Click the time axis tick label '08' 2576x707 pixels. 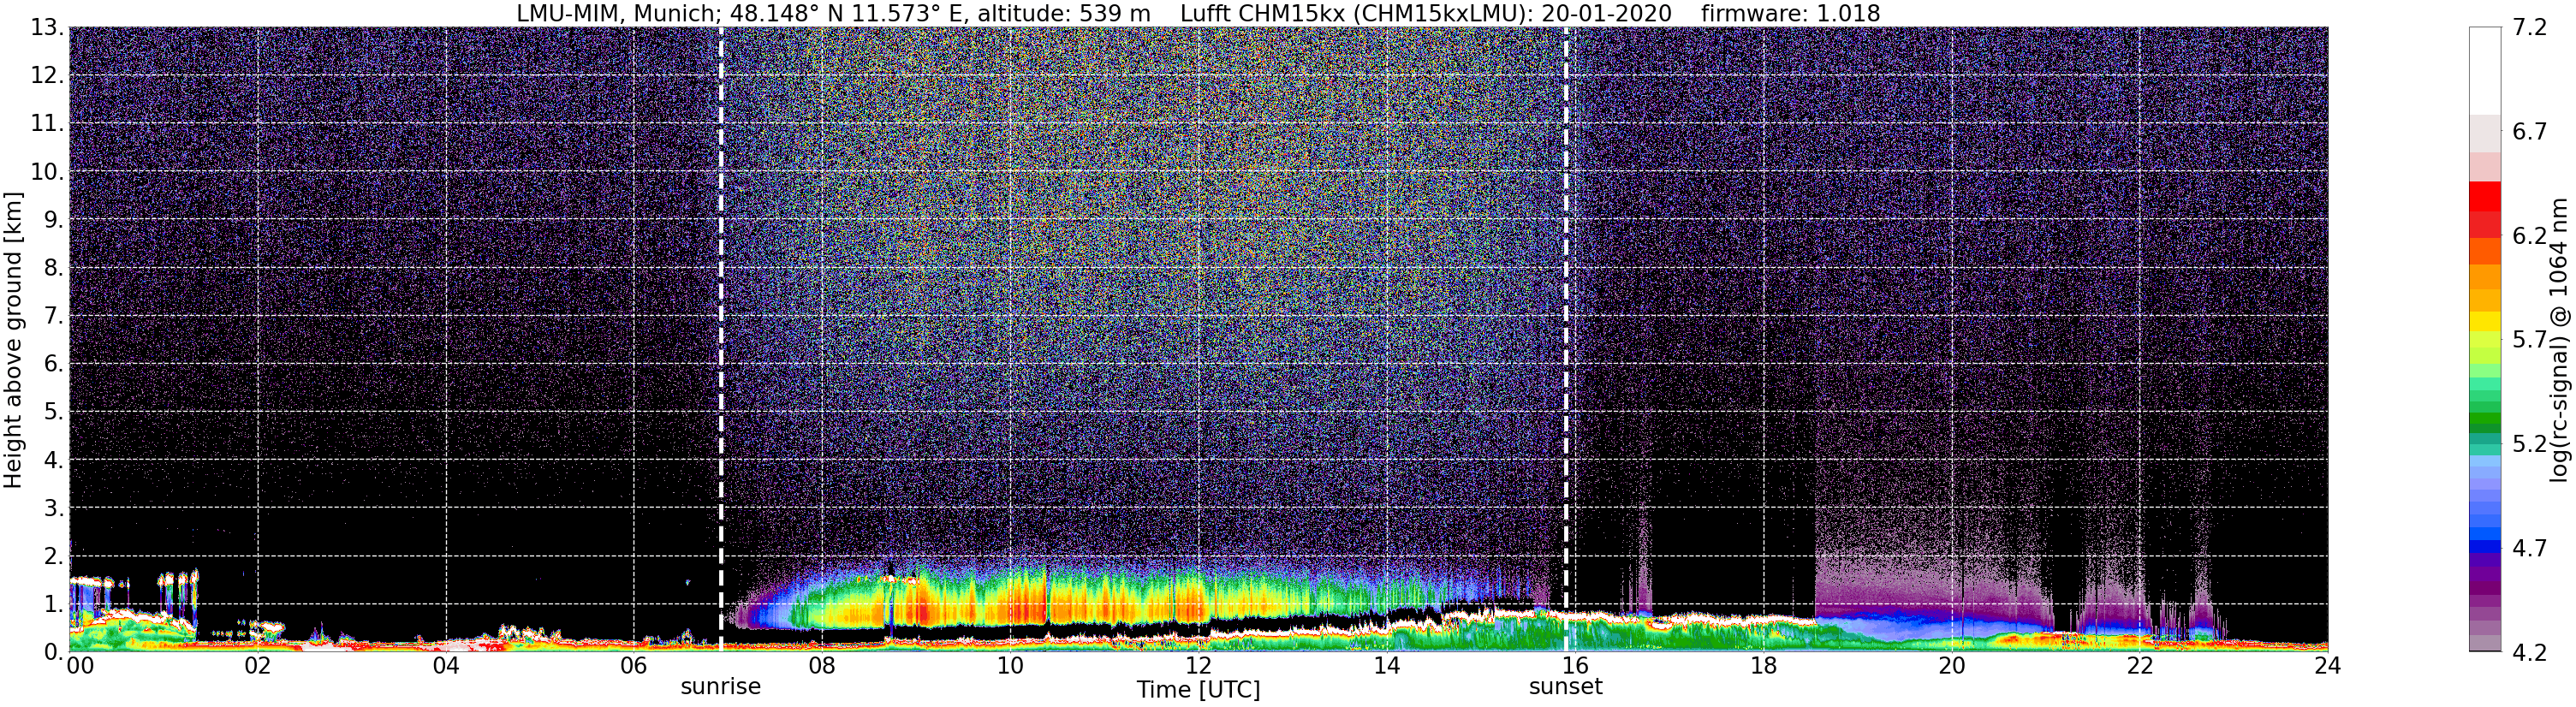pos(822,666)
